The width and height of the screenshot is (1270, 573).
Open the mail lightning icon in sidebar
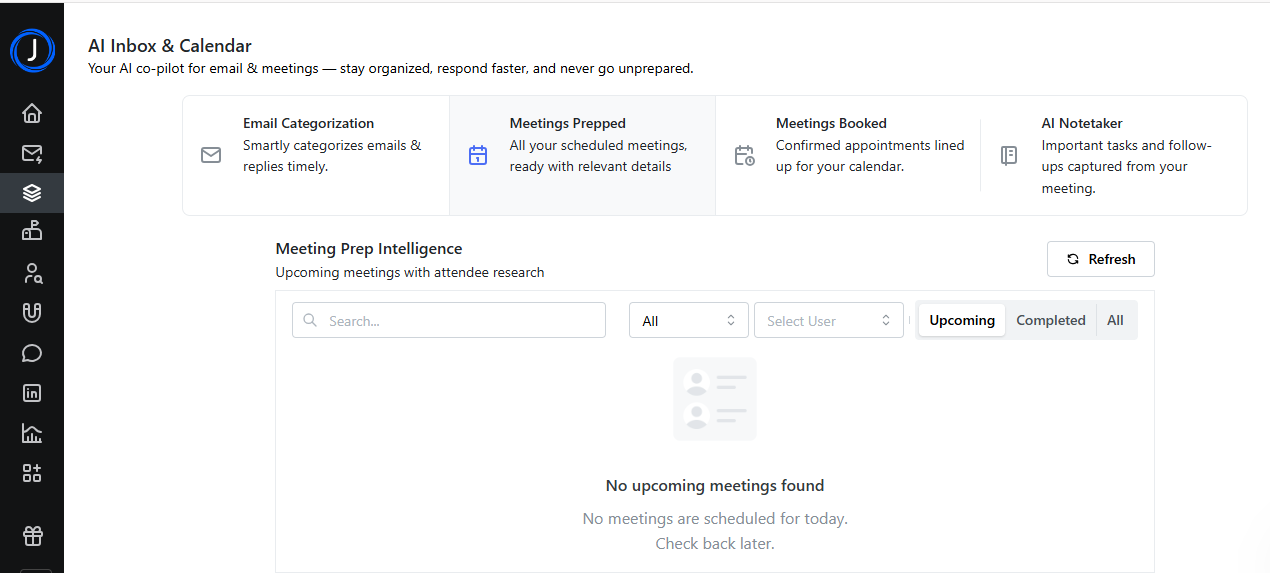point(32,153)
